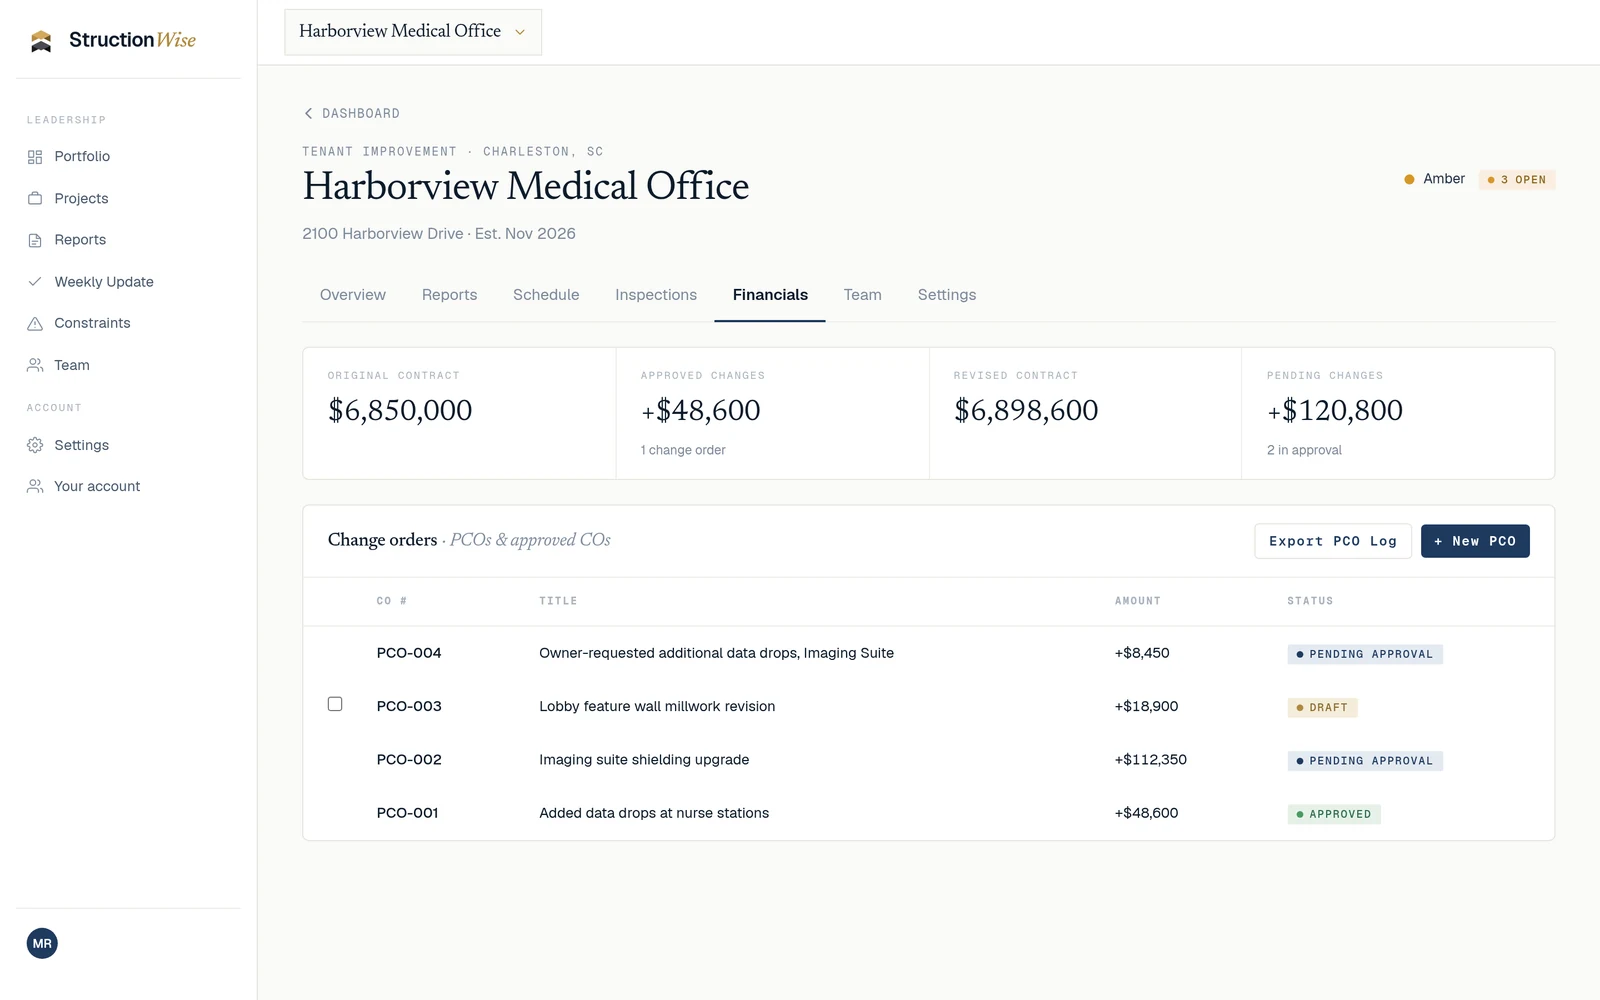Select the Financials tab

tap(770, 295)
